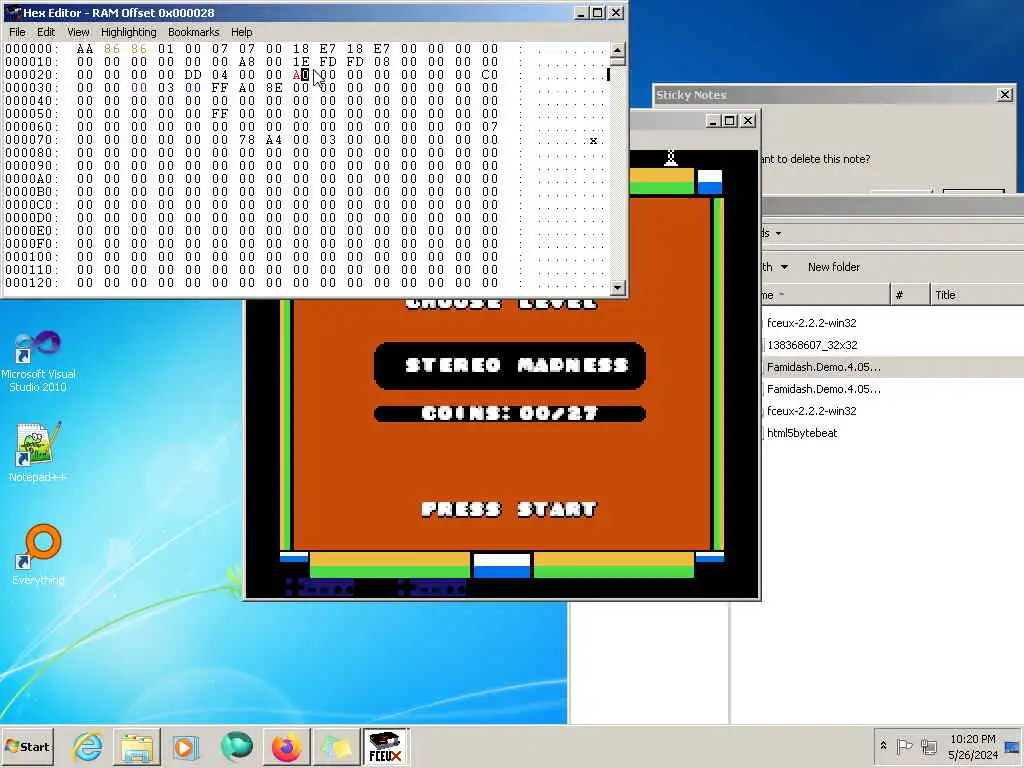Minimize the FCEUX emulator window
Screen dimensions: 1024x768
coord(712,121)
